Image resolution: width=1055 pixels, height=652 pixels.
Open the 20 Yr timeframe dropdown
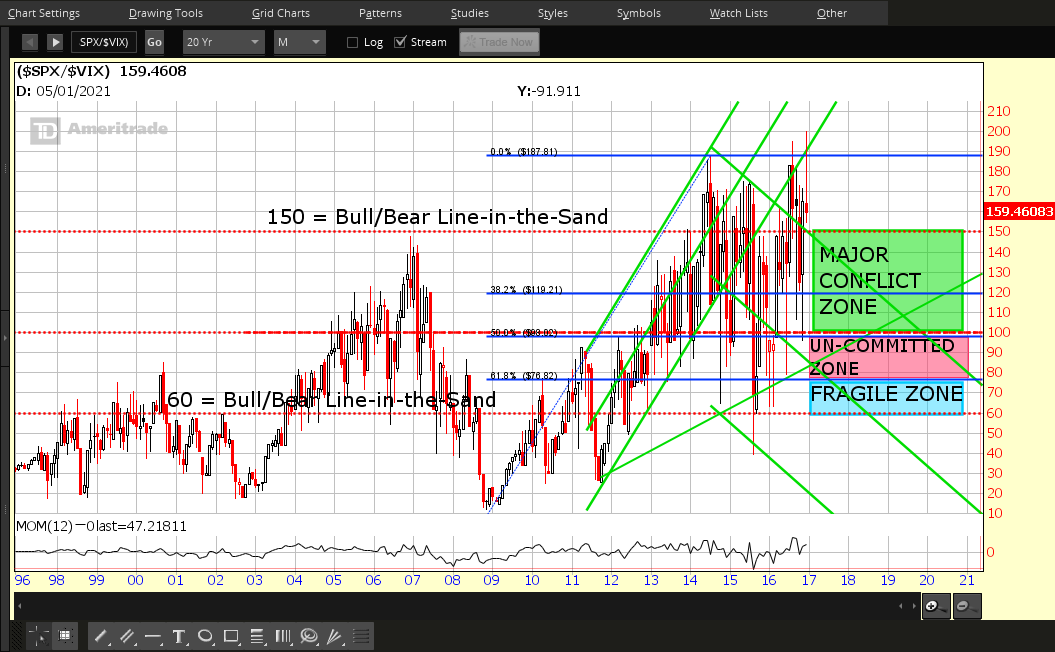tap(222, 42)
